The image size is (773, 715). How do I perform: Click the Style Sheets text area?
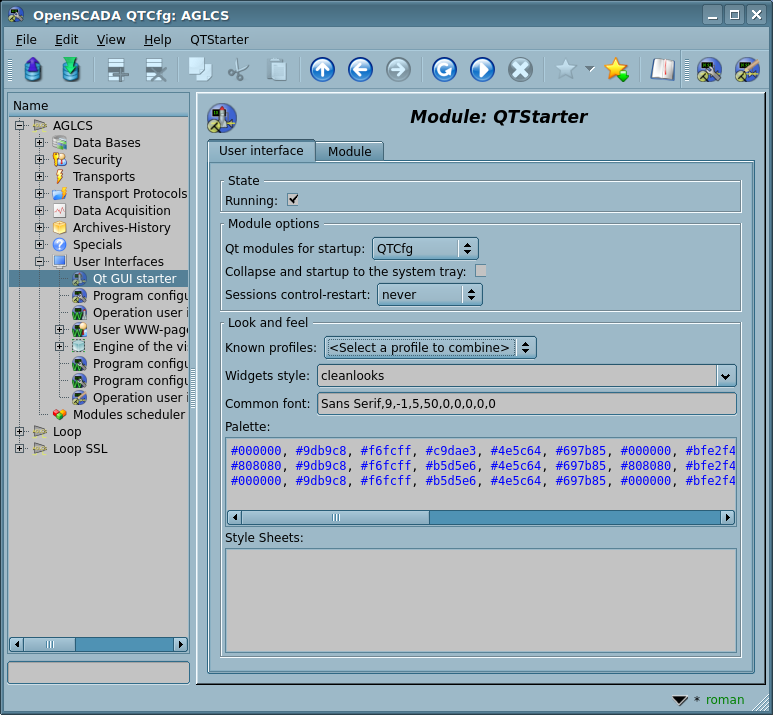(x=480, y=600)
